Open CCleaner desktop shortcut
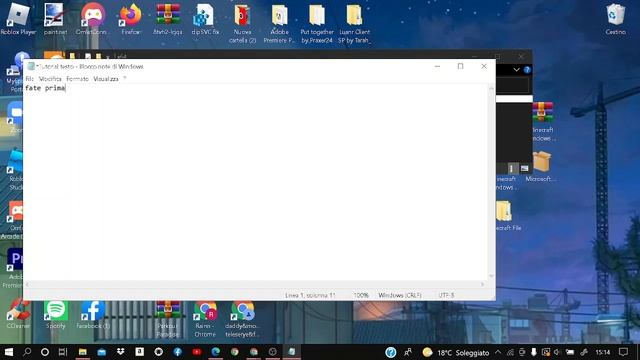This screenshot has height=360, width=640. (18, 314)
